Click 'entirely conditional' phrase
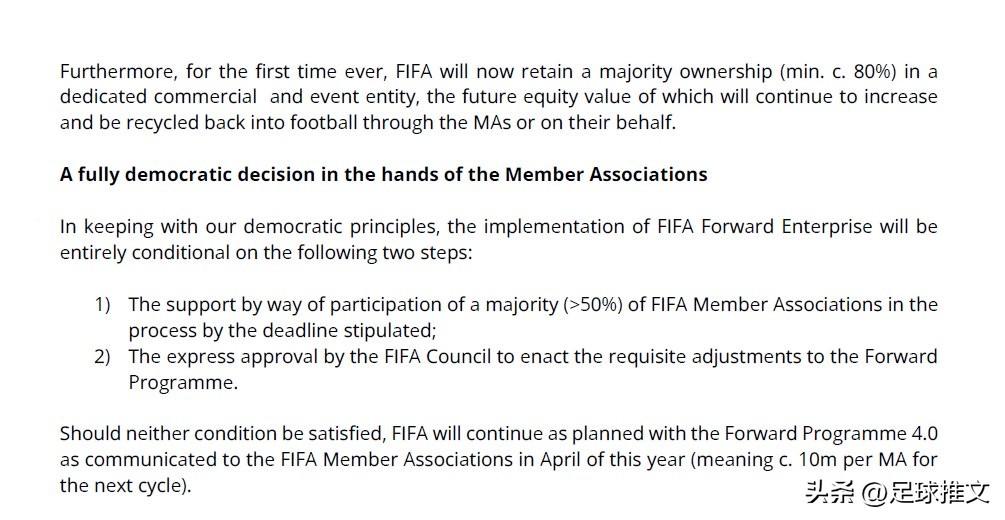 (144, 253)
